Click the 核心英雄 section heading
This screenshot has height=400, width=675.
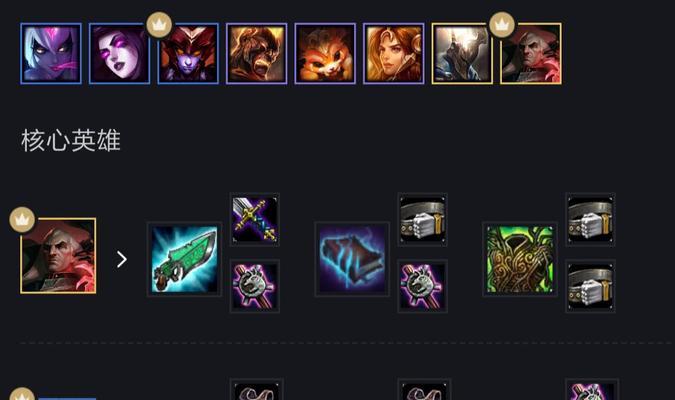(71, 140)
